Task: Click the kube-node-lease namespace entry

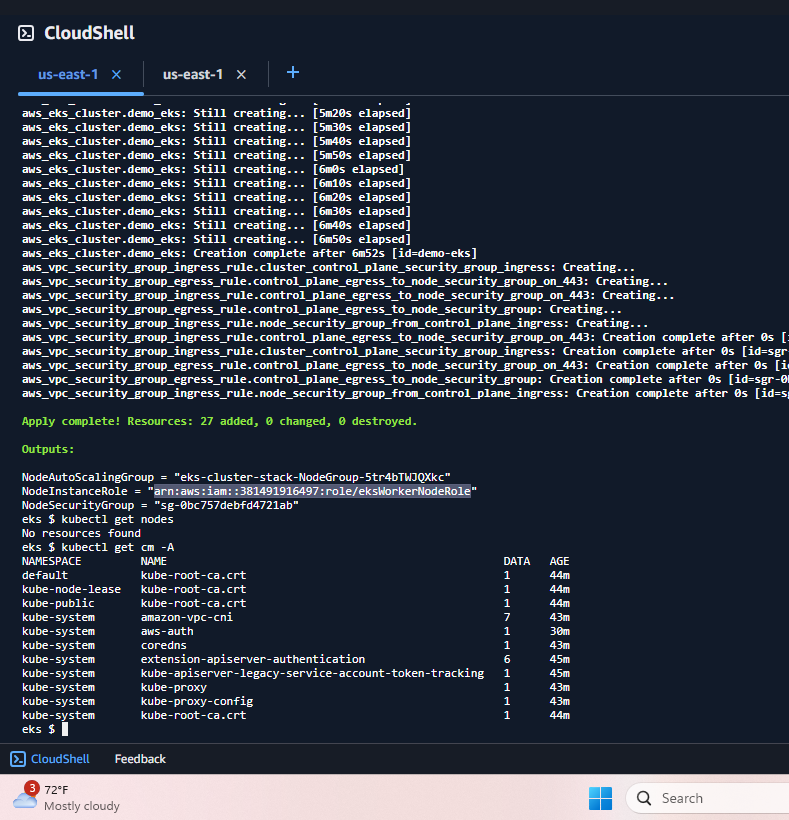Action: point(71,589)
